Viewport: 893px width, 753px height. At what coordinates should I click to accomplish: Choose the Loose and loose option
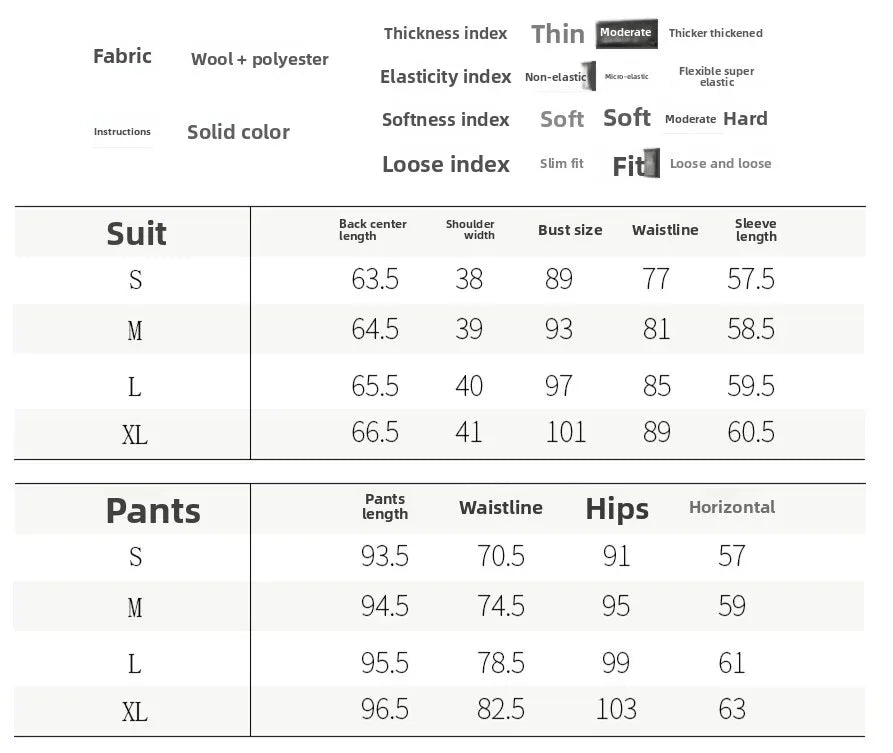click(720, 164)
